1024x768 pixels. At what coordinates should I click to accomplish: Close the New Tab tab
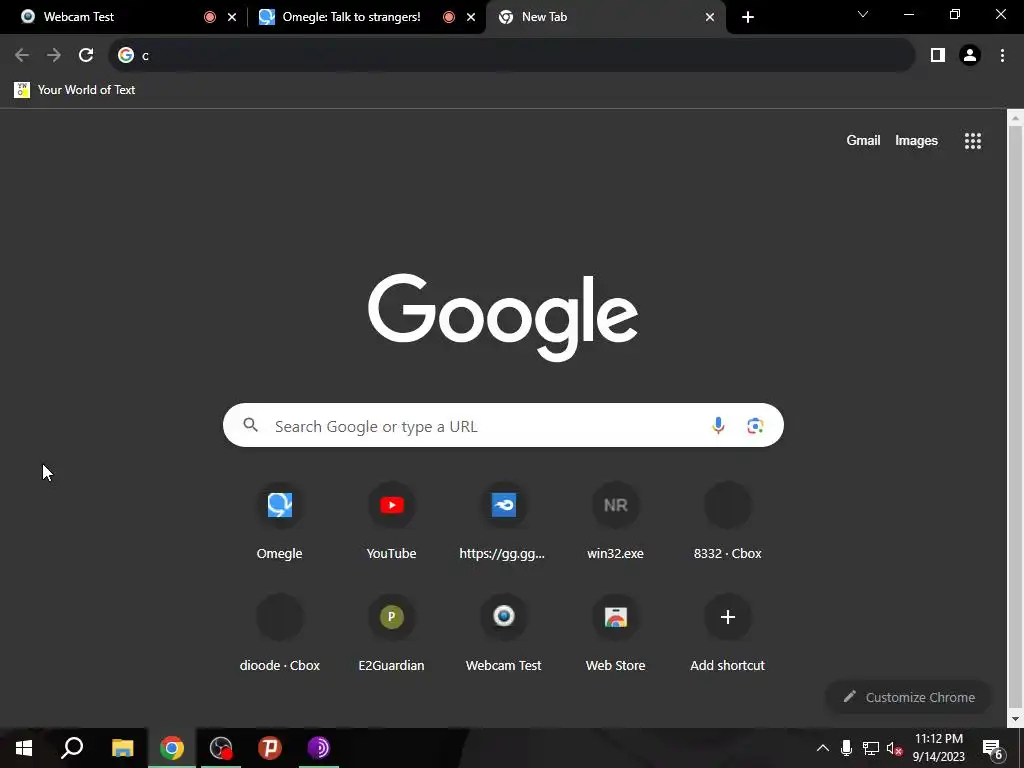(710, 17)
